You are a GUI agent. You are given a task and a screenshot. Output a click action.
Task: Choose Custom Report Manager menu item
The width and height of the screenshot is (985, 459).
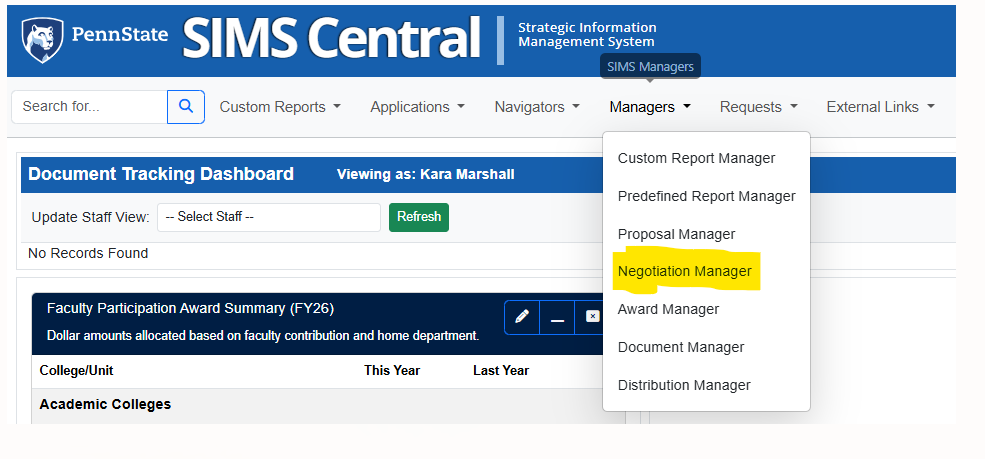(696, 158)
